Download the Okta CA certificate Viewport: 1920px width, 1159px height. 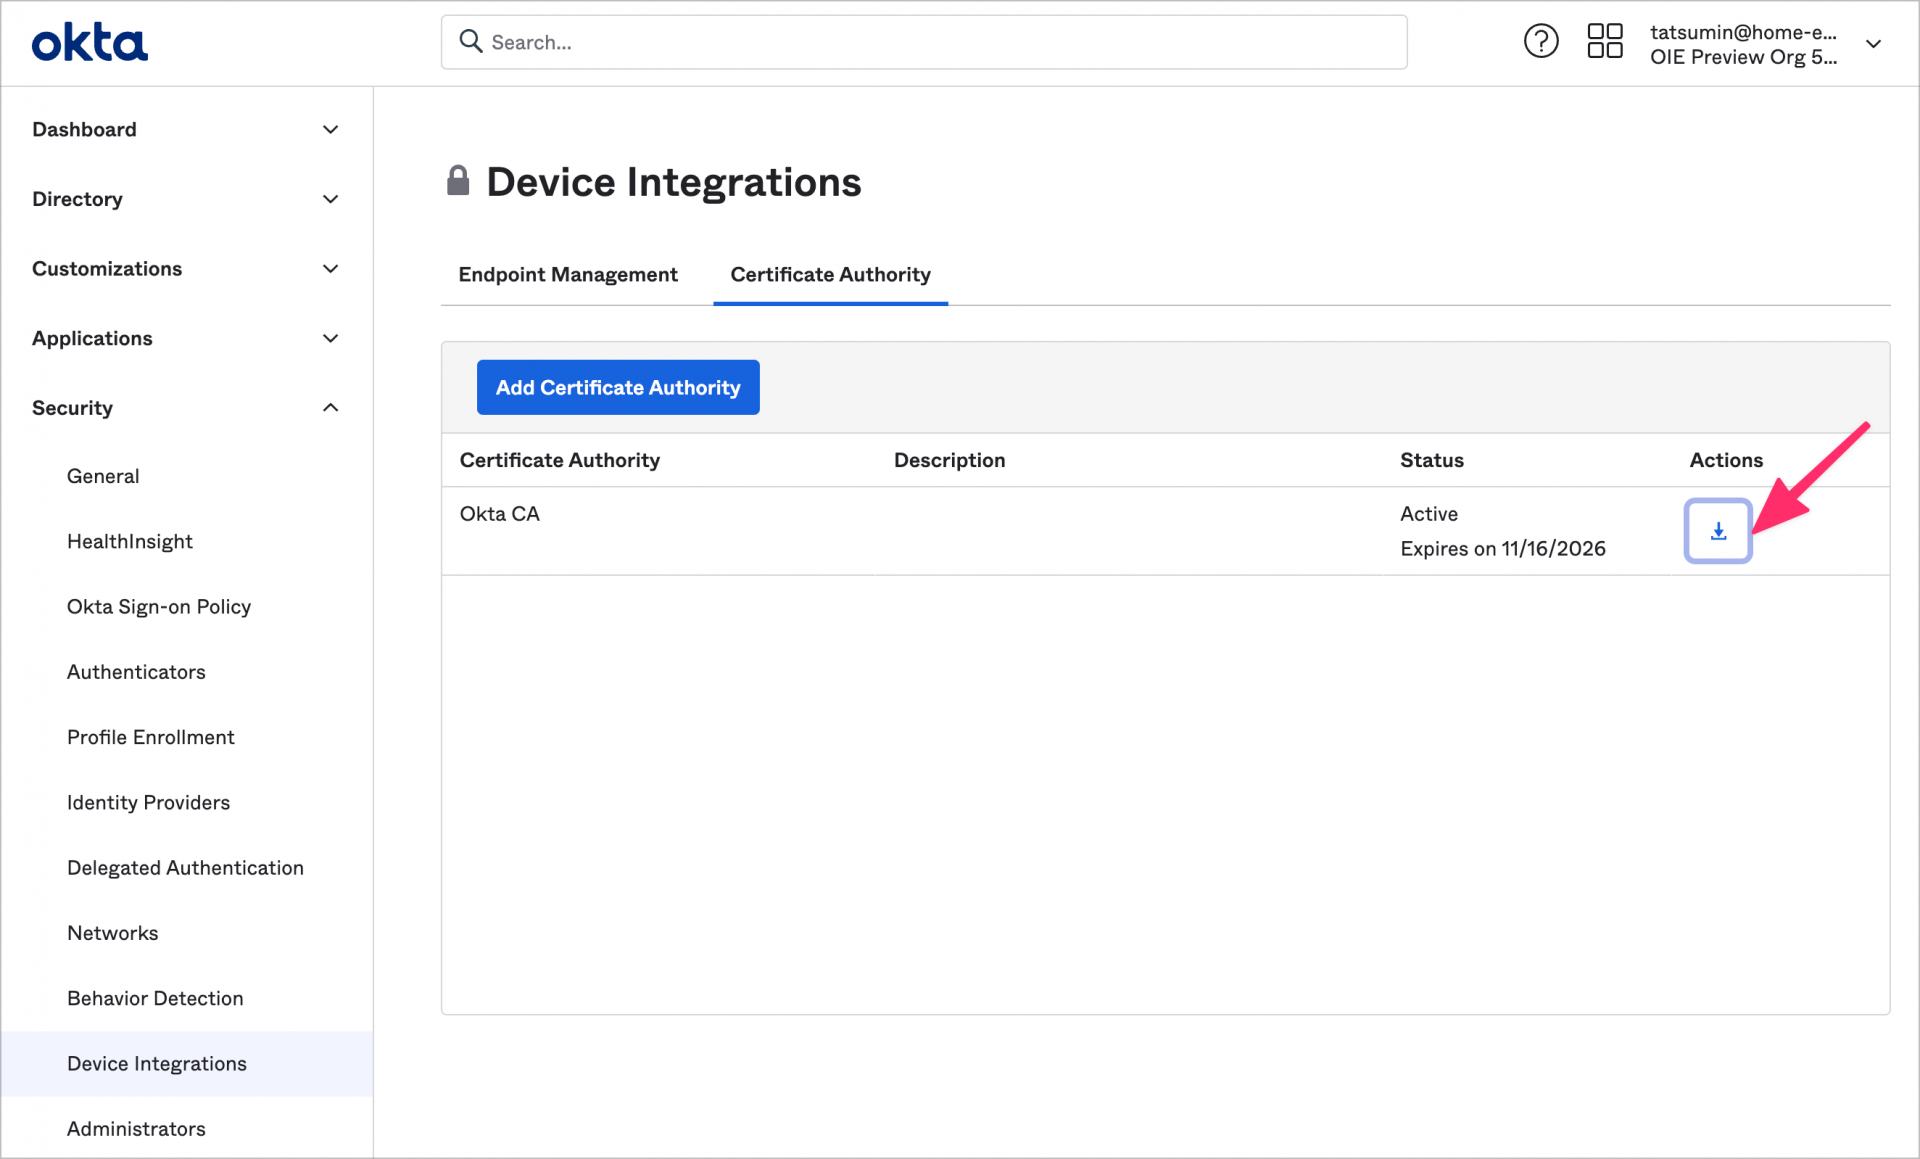pyautogui.click(x=1717, y=531)
